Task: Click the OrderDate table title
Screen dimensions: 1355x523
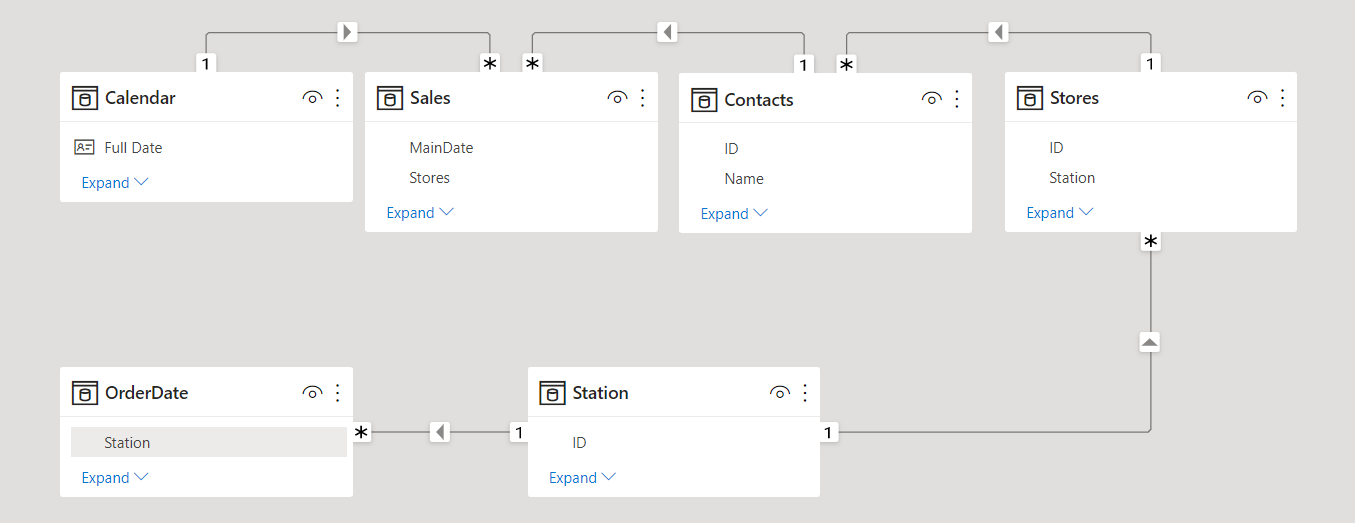Action: [146, 393]
